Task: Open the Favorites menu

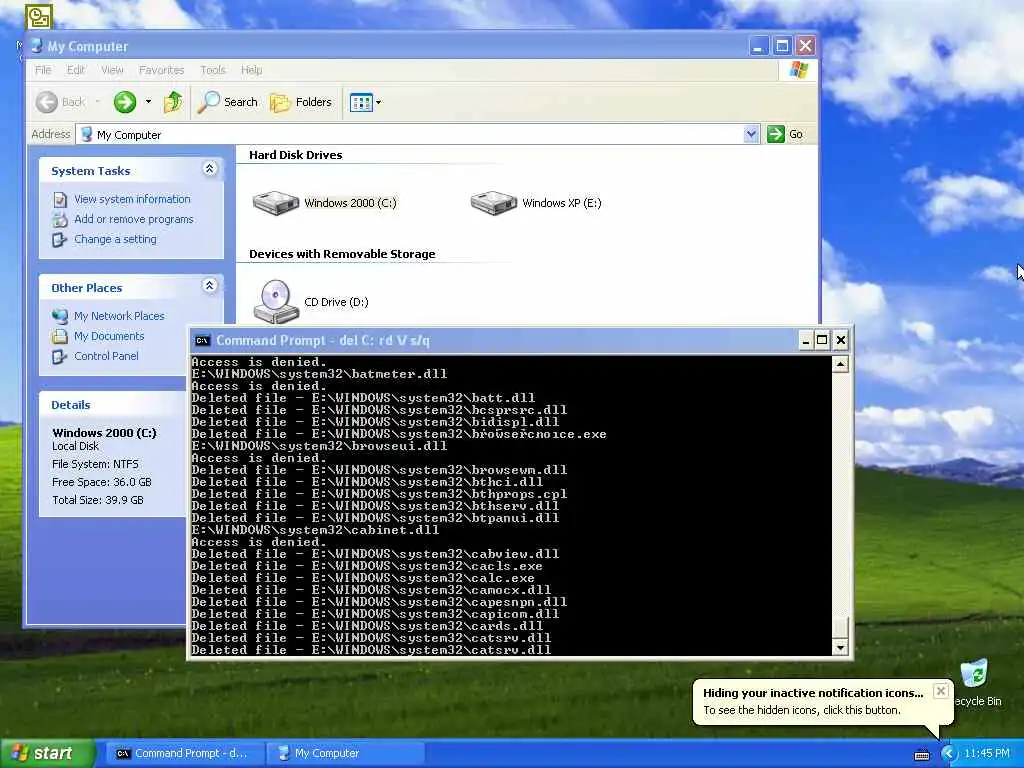Action: click(161, 70)
